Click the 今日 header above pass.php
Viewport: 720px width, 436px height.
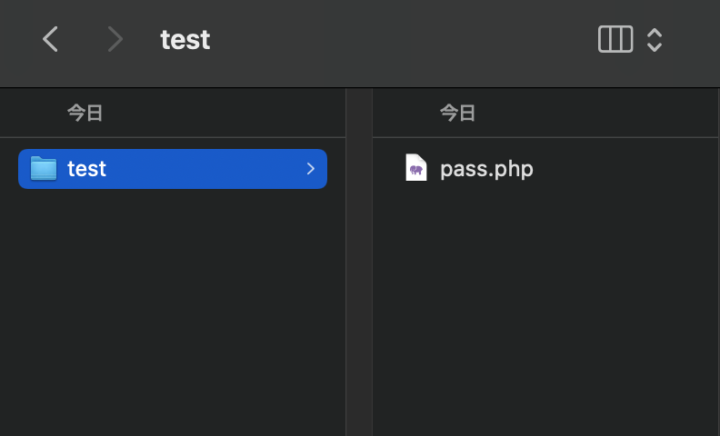click(457, 113)
